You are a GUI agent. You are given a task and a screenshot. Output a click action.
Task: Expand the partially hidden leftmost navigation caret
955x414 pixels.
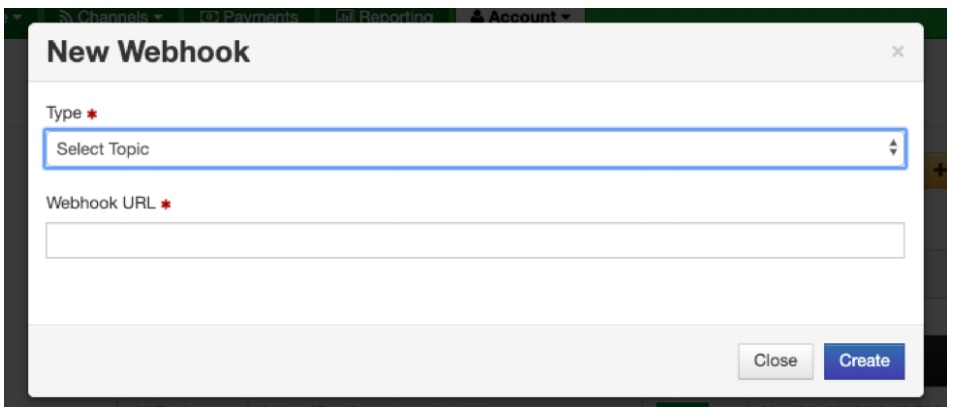click(16, 17)
